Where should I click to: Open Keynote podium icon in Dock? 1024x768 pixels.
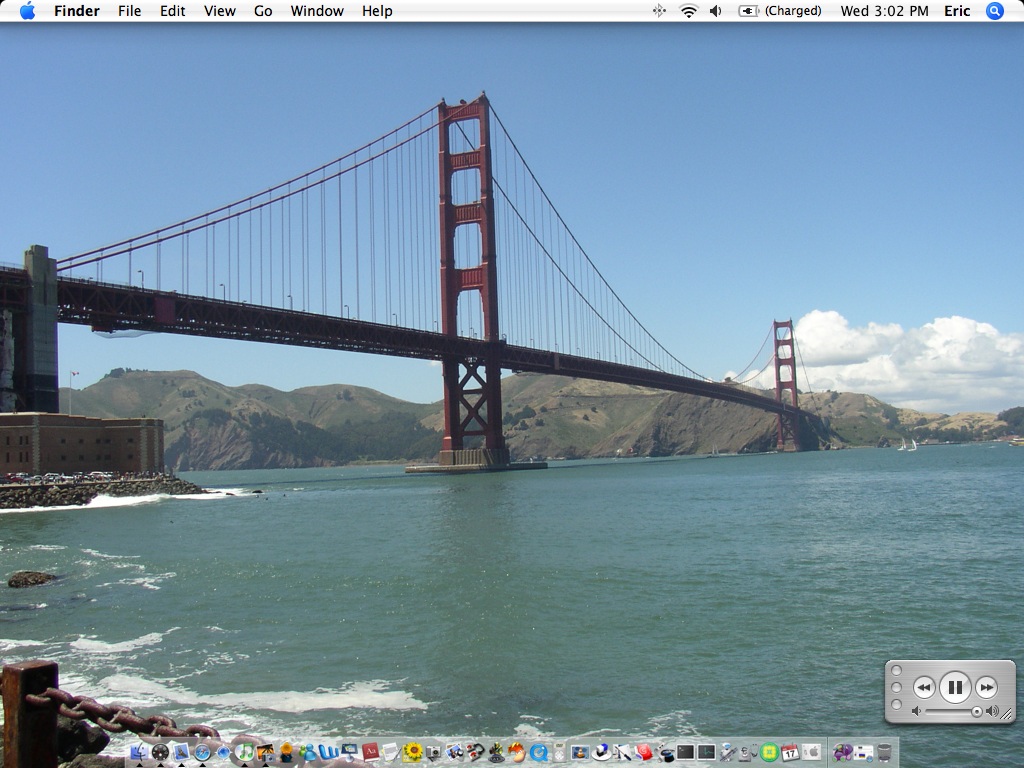click(349, 752)
